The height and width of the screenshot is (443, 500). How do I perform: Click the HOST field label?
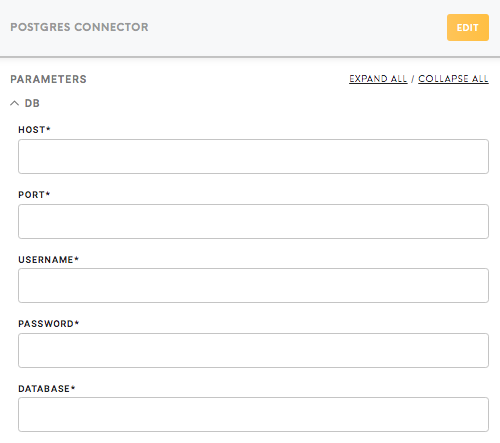(x=32, y=130)
